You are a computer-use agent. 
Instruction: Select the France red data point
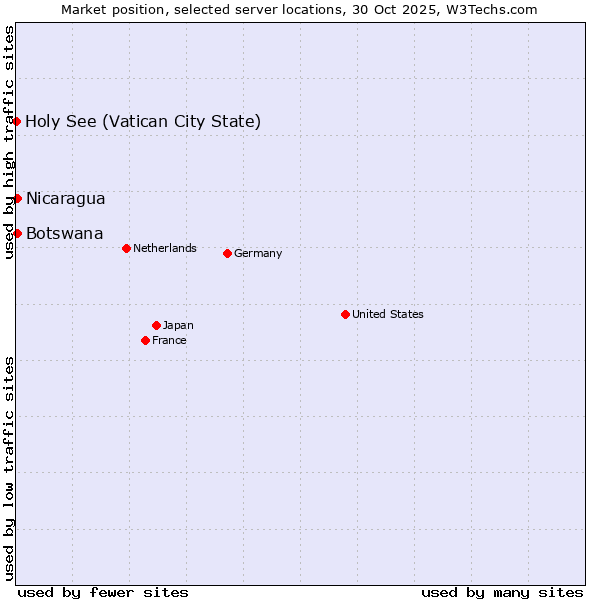coord(145,340)
